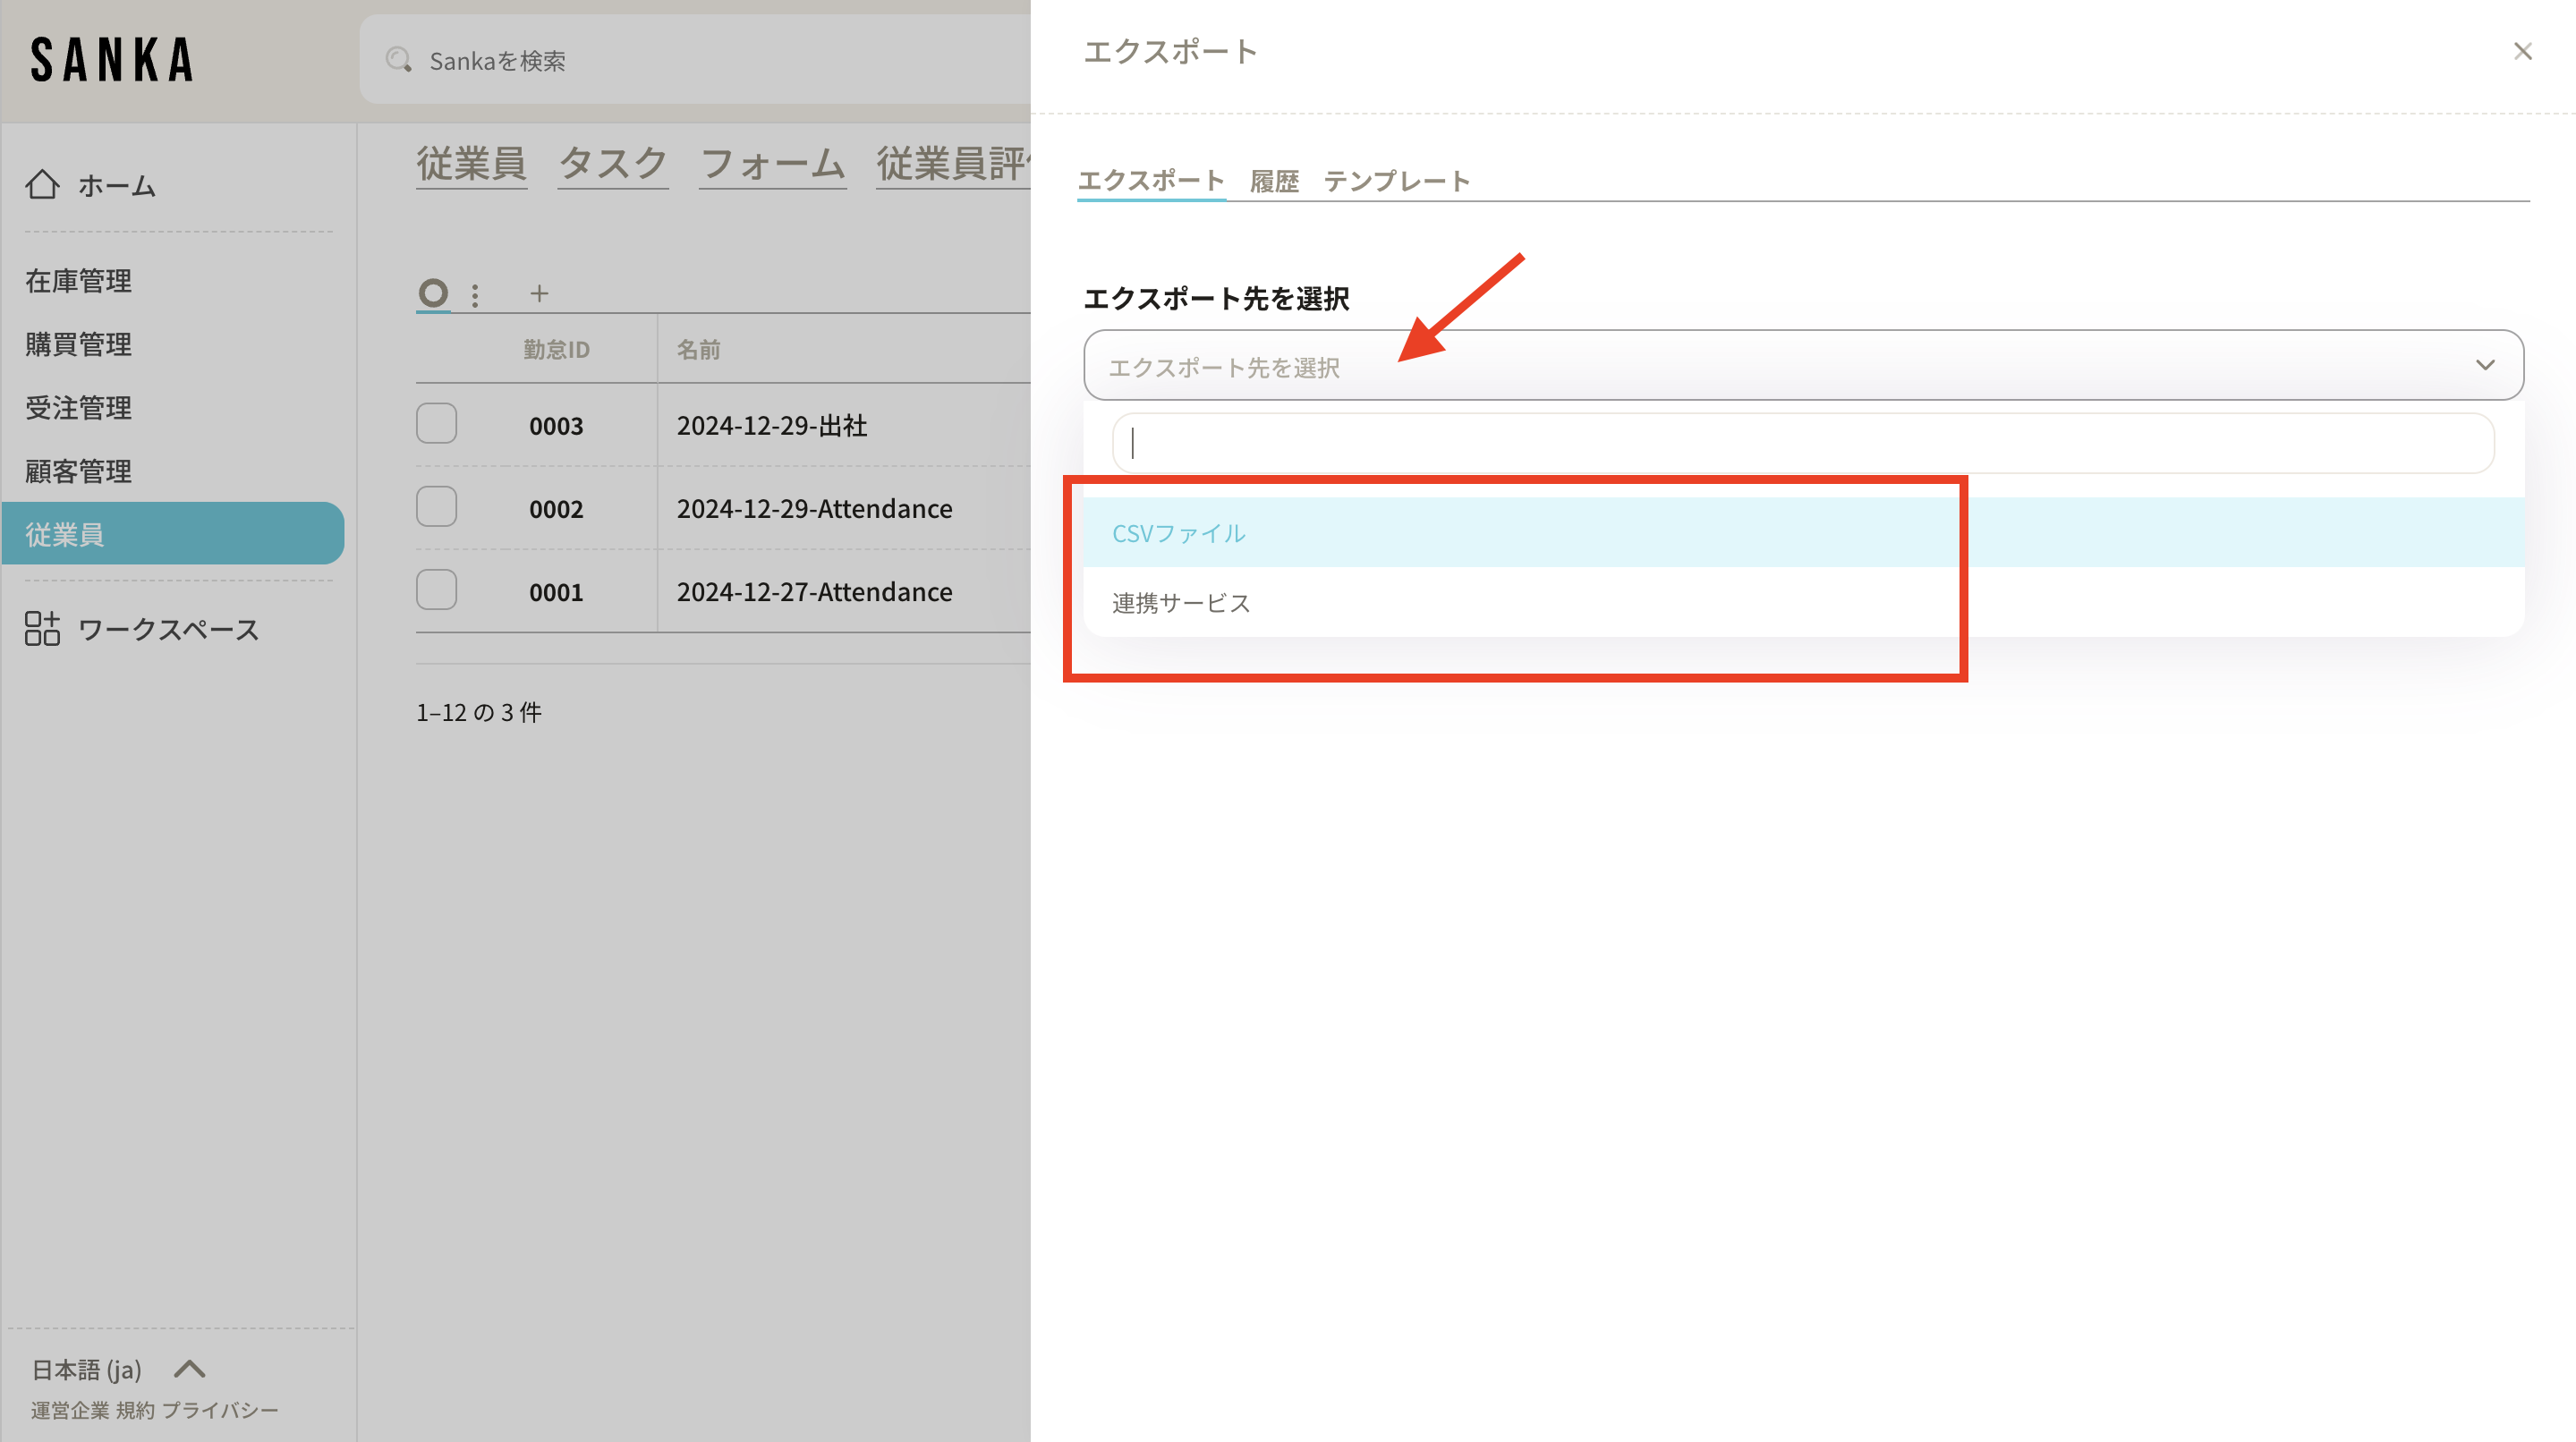Click the circle view icon above table
2576x1442 pixels.
(x=433, y=293)
